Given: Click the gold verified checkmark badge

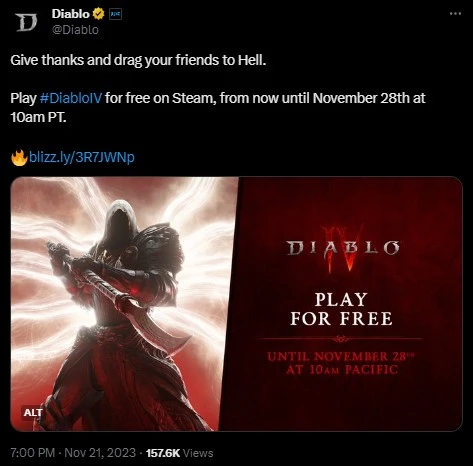Looking at the screenshot, I should (98, 14).
